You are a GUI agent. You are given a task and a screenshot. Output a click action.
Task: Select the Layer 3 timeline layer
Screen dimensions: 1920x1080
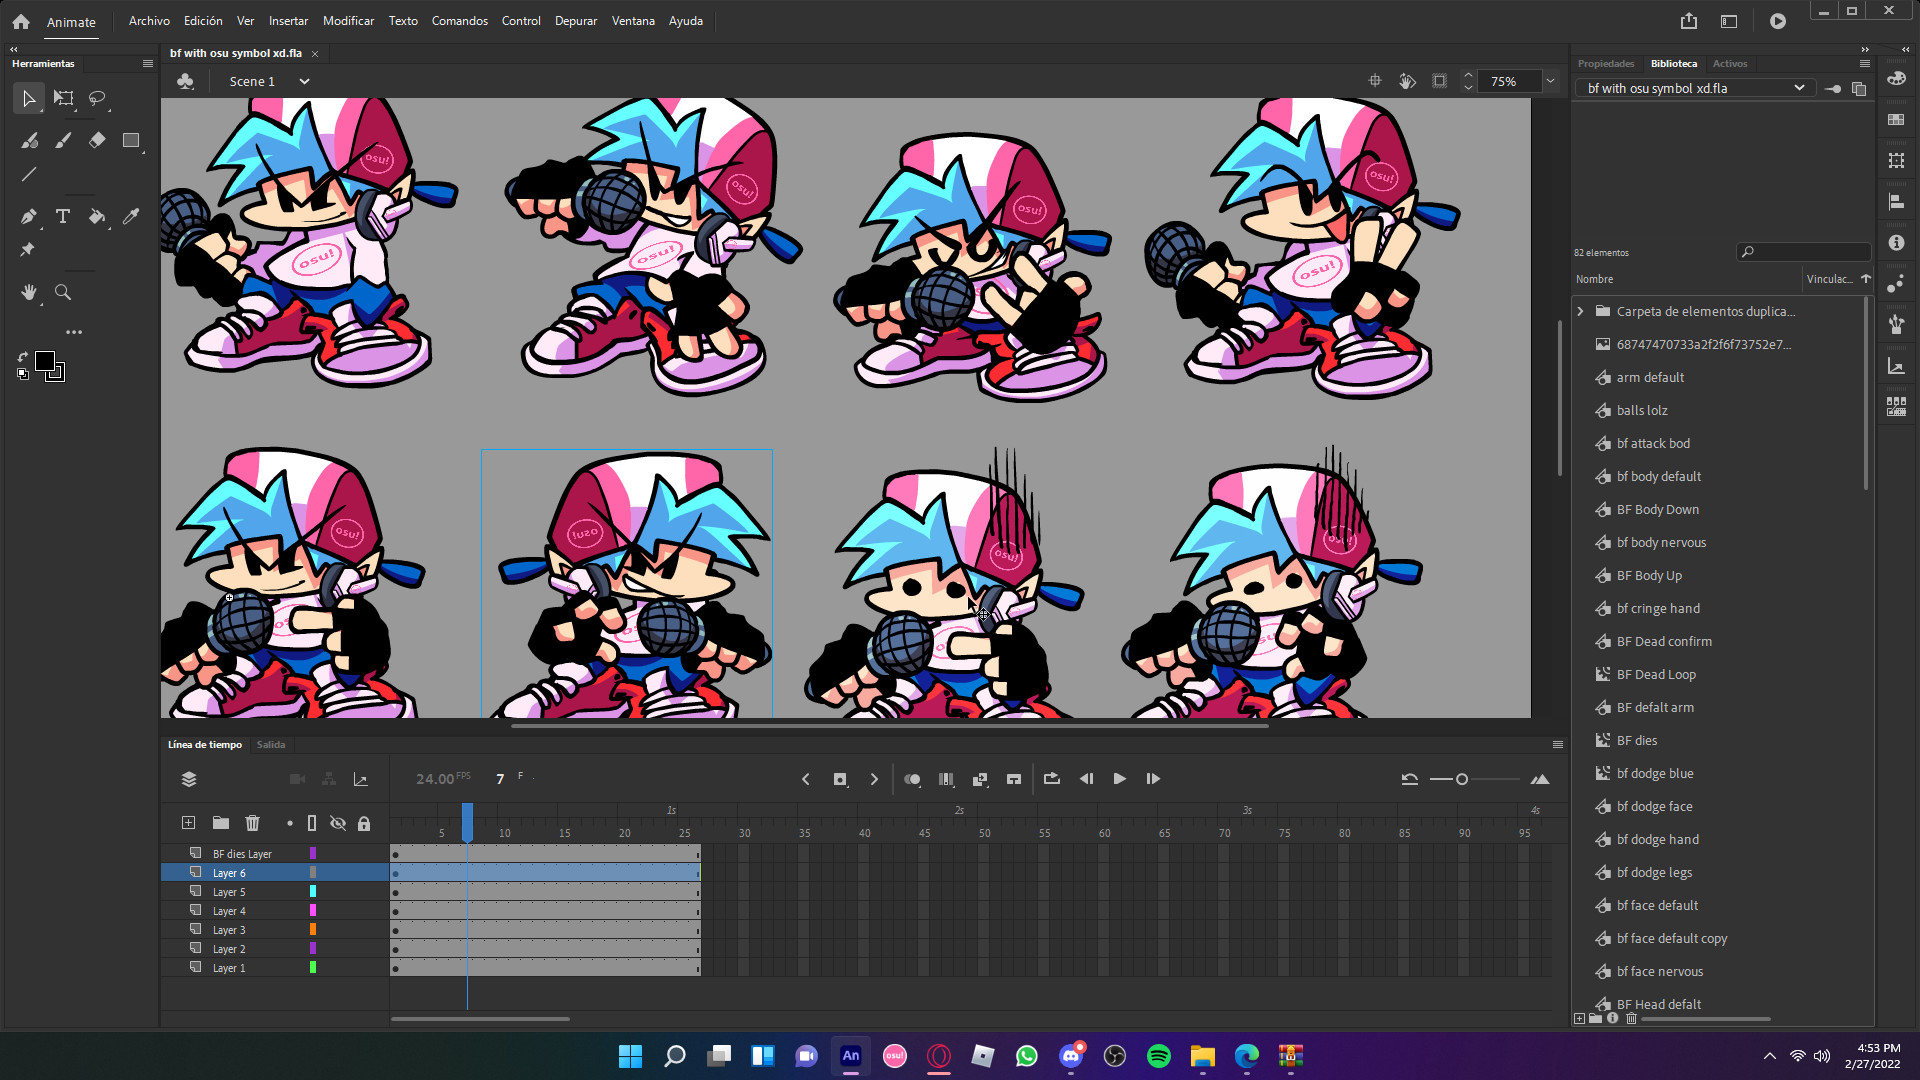[229, 930]
